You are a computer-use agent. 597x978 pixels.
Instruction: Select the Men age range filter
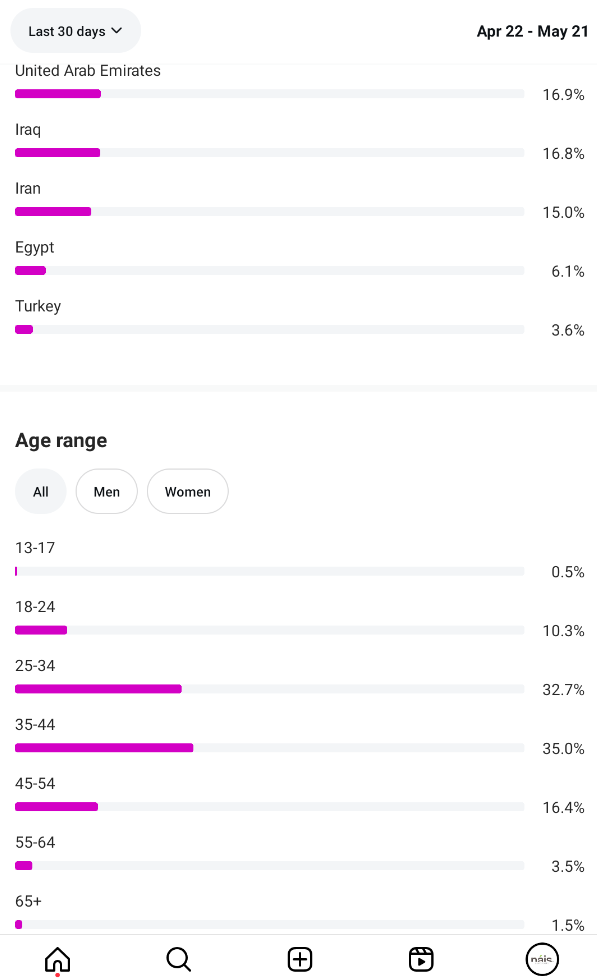107,491
